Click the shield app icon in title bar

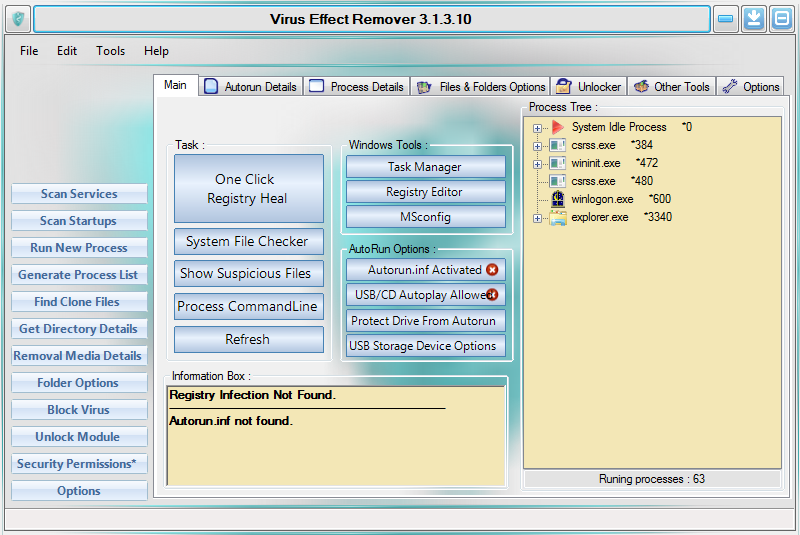[18, 19]
